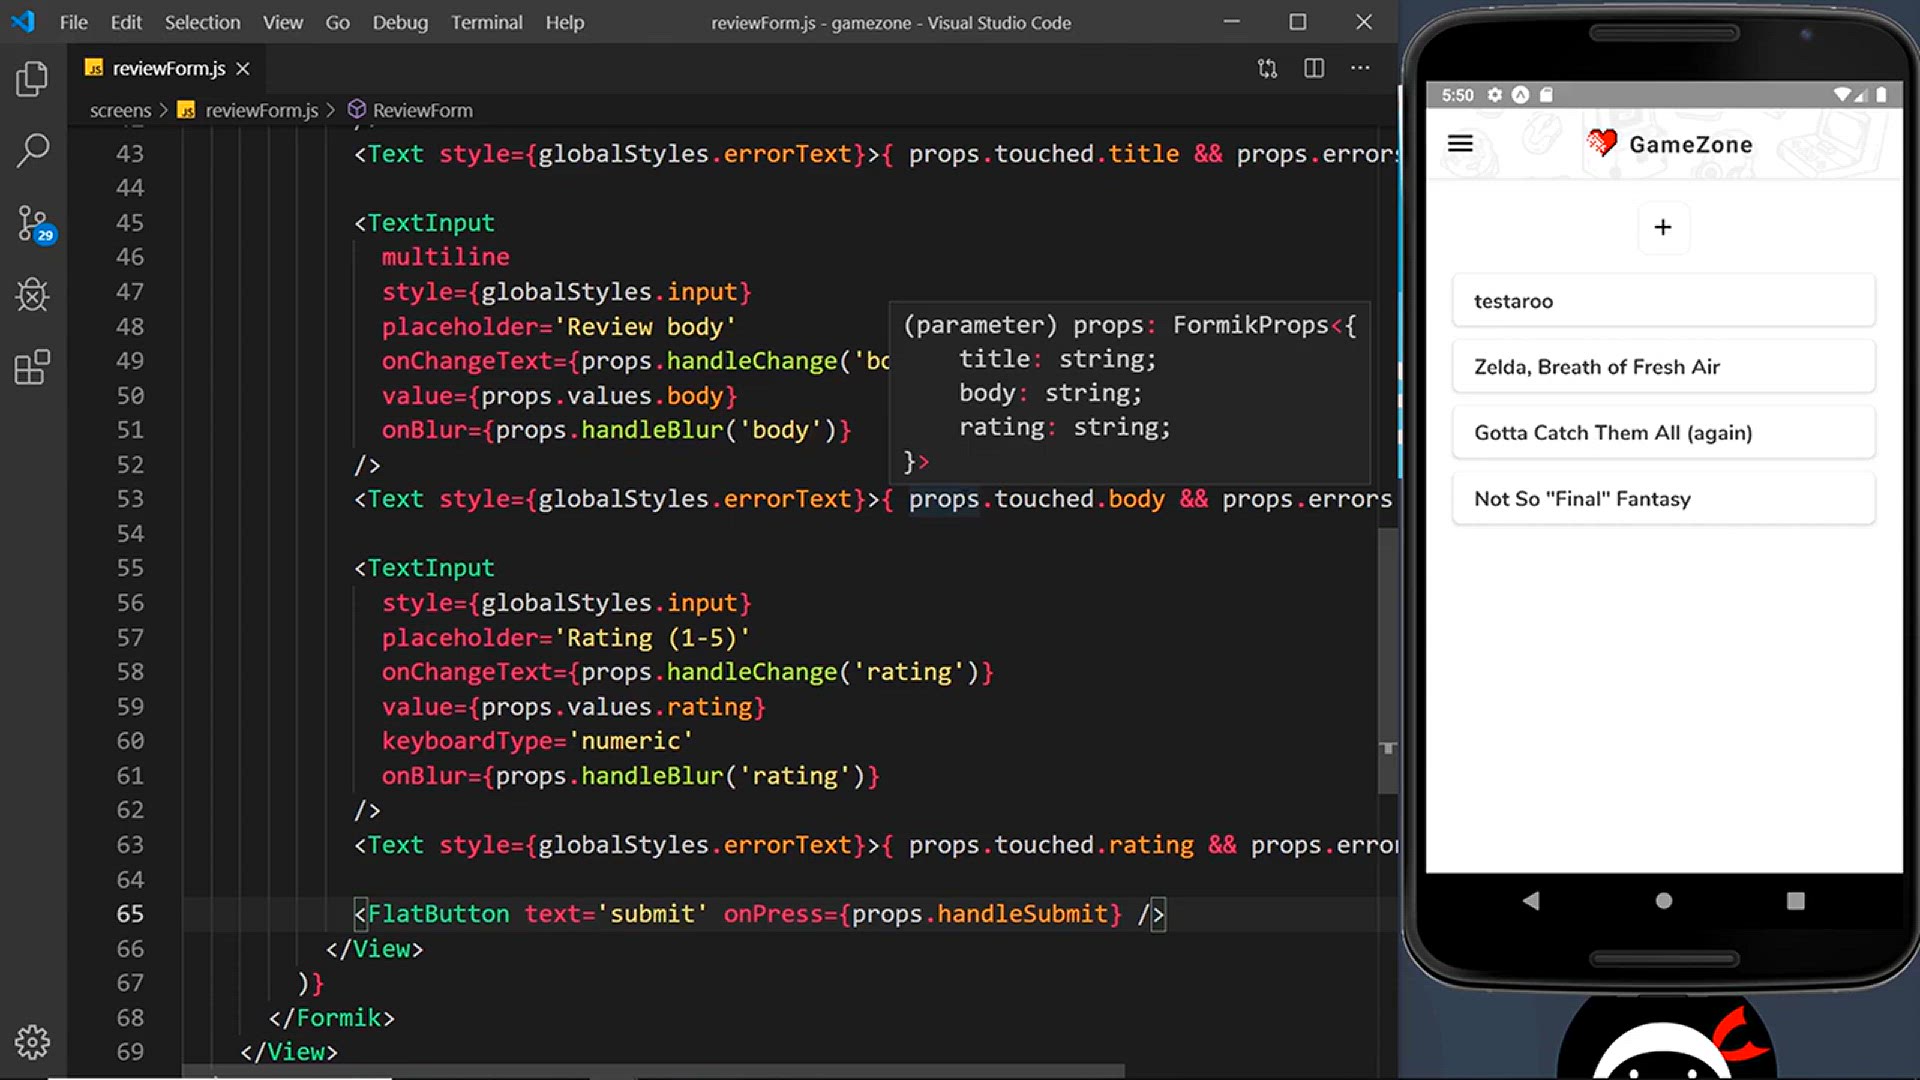Open Source Control with 29 changes
Viewport: 1920px width, 1080px height.
pyautogui.click(x=35, y=224)
